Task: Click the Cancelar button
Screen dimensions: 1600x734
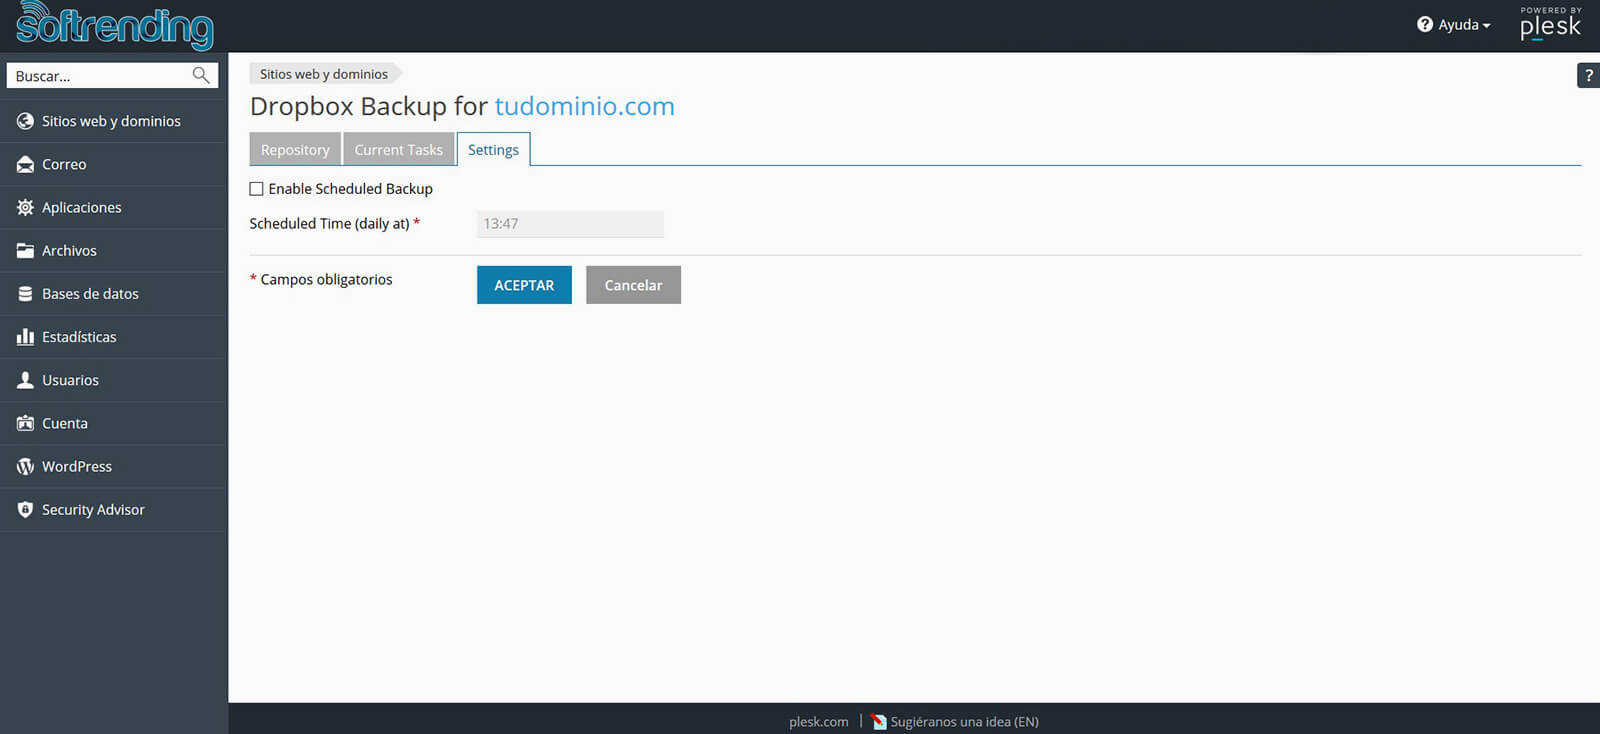Action: (x=633, y=285)
